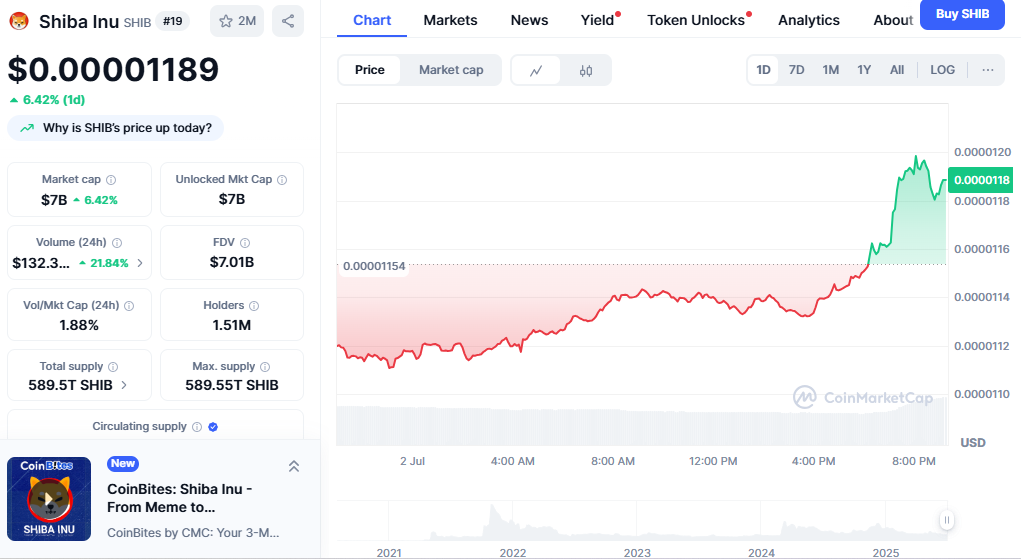Collapse the CoinBites banner chevrons
This screenshot has width=1021, height=559.
(294, 466)
